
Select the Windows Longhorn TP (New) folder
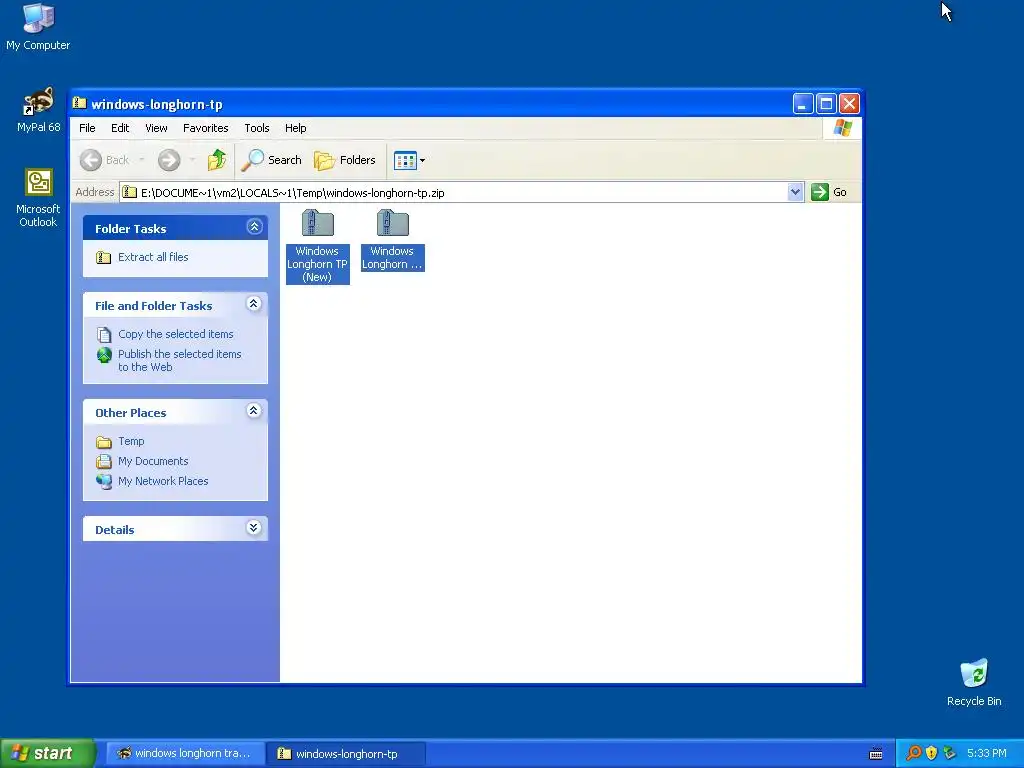317,246
